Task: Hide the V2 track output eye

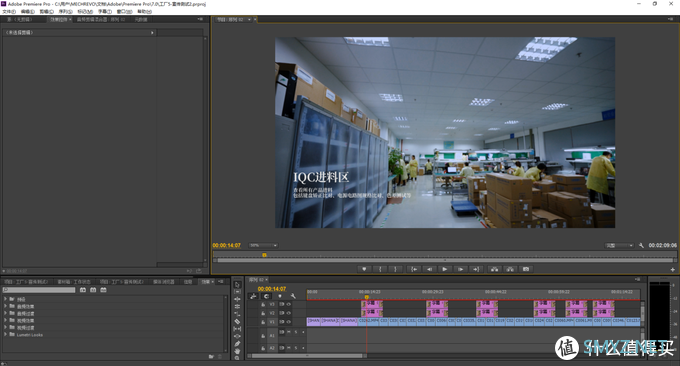Action: point(289,313)
